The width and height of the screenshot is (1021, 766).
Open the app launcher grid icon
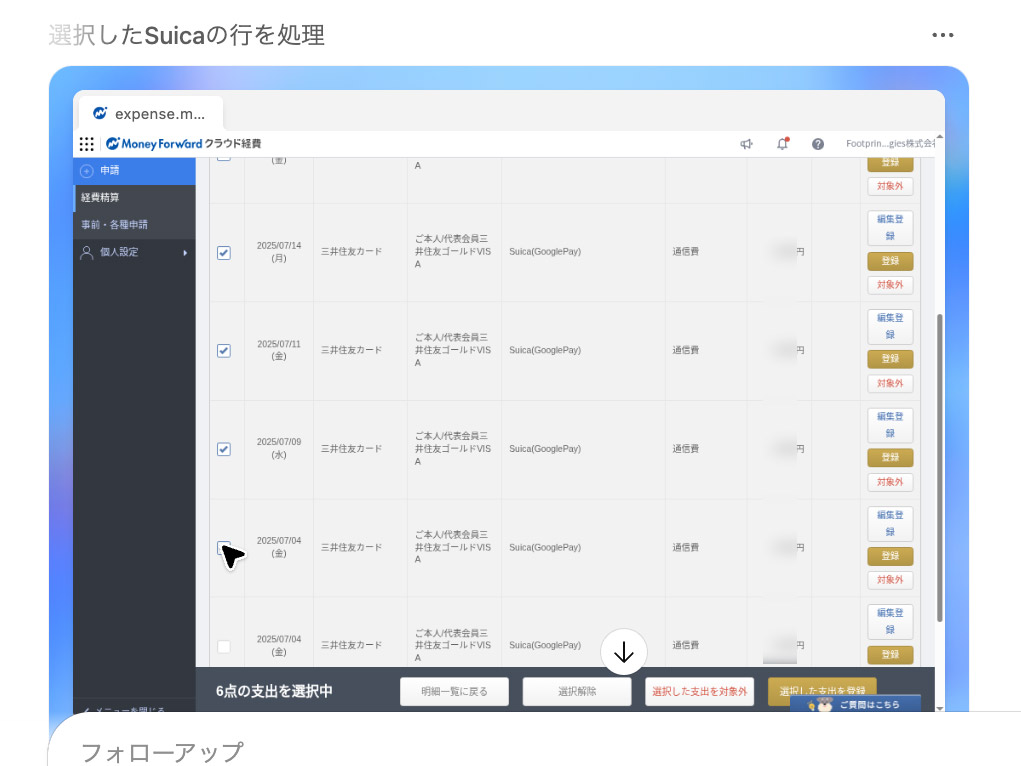click(87, 144)
